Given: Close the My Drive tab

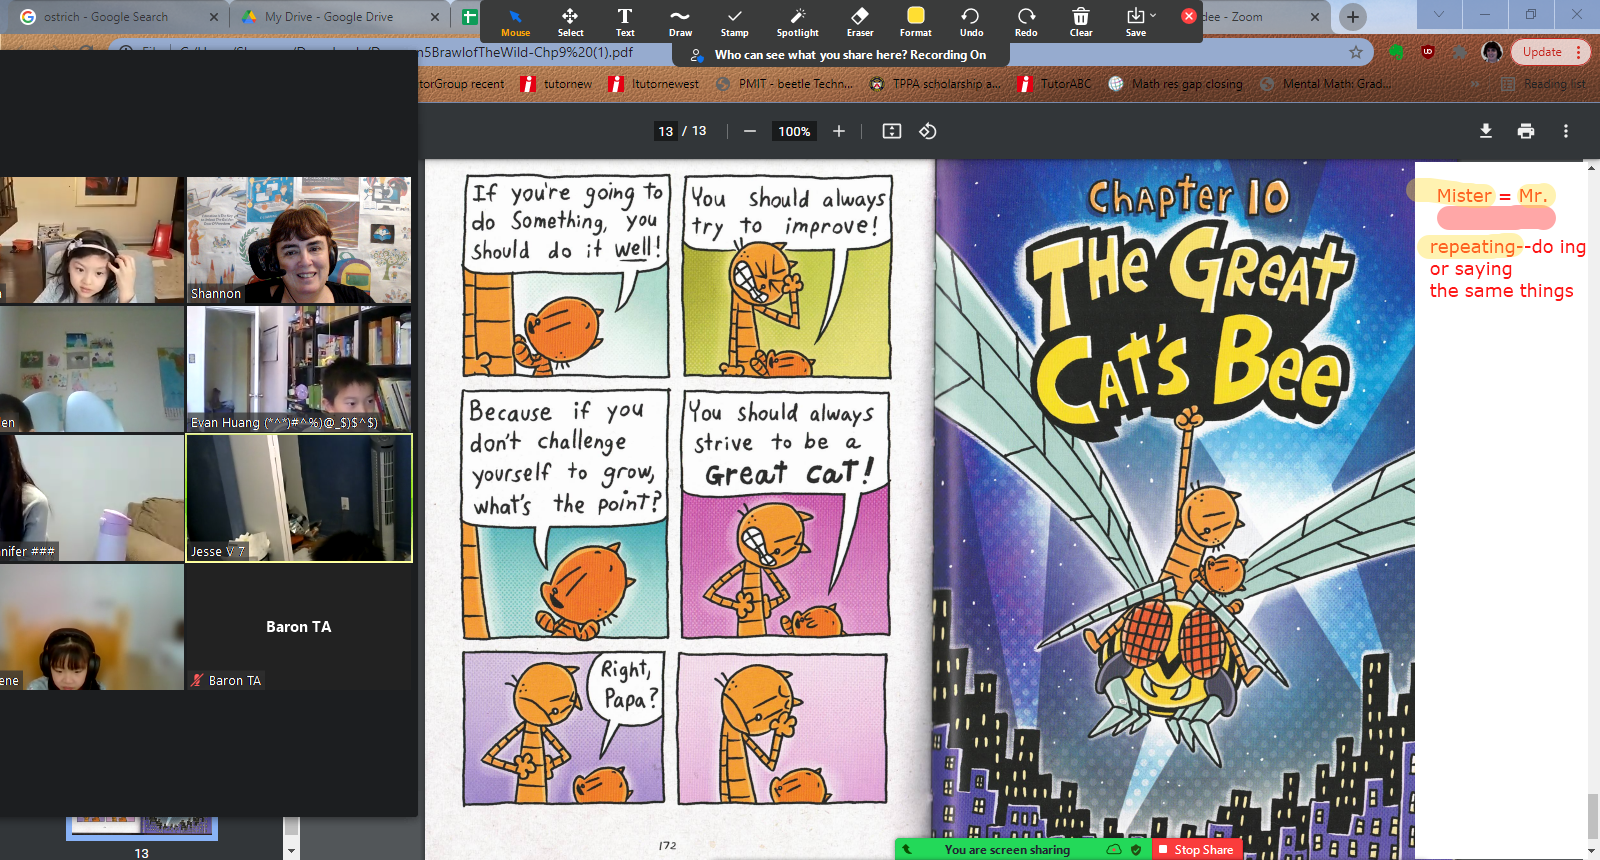Looking at the screenshot, I should click(x=435, y=17).
